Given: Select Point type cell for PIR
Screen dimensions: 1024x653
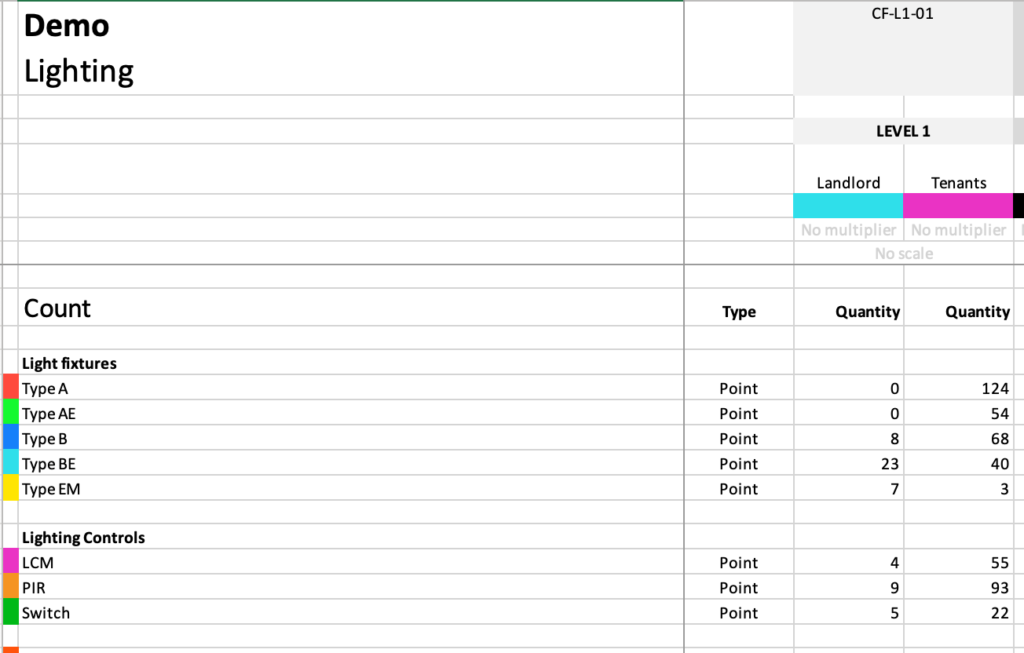Looking at the screenshot, I should (x=739, y=588).
